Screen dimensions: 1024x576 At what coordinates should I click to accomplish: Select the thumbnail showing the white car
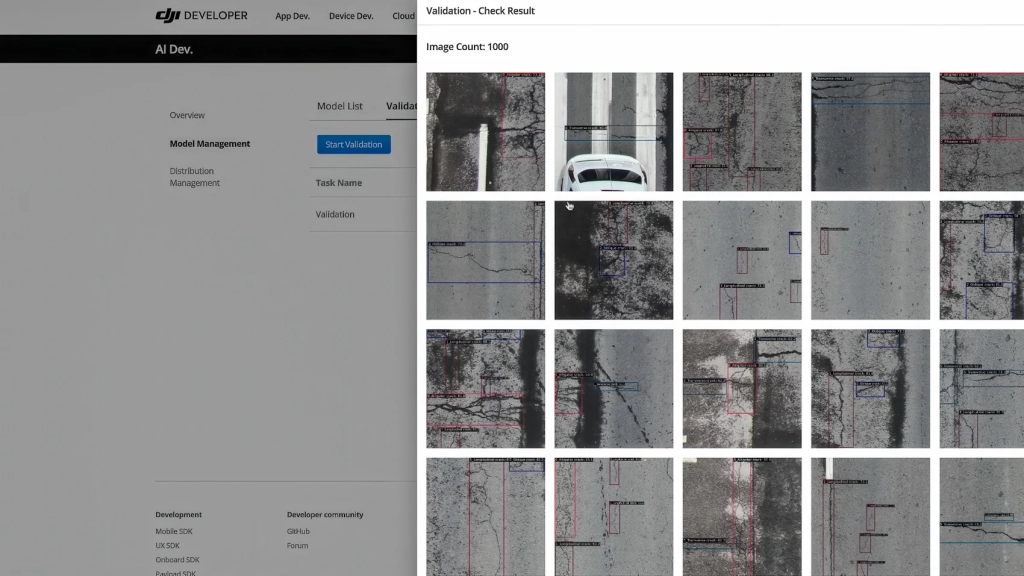tap(613, 131)
